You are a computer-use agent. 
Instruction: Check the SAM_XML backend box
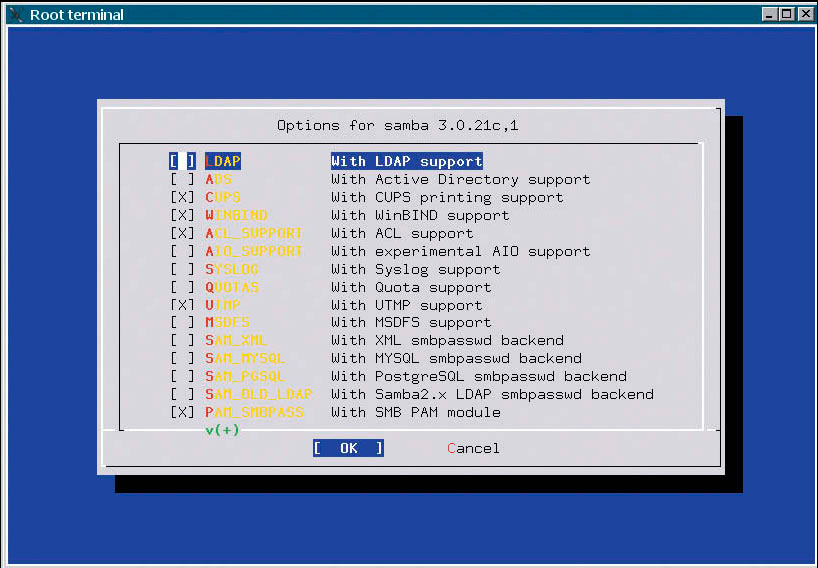(x=182, y=340)
